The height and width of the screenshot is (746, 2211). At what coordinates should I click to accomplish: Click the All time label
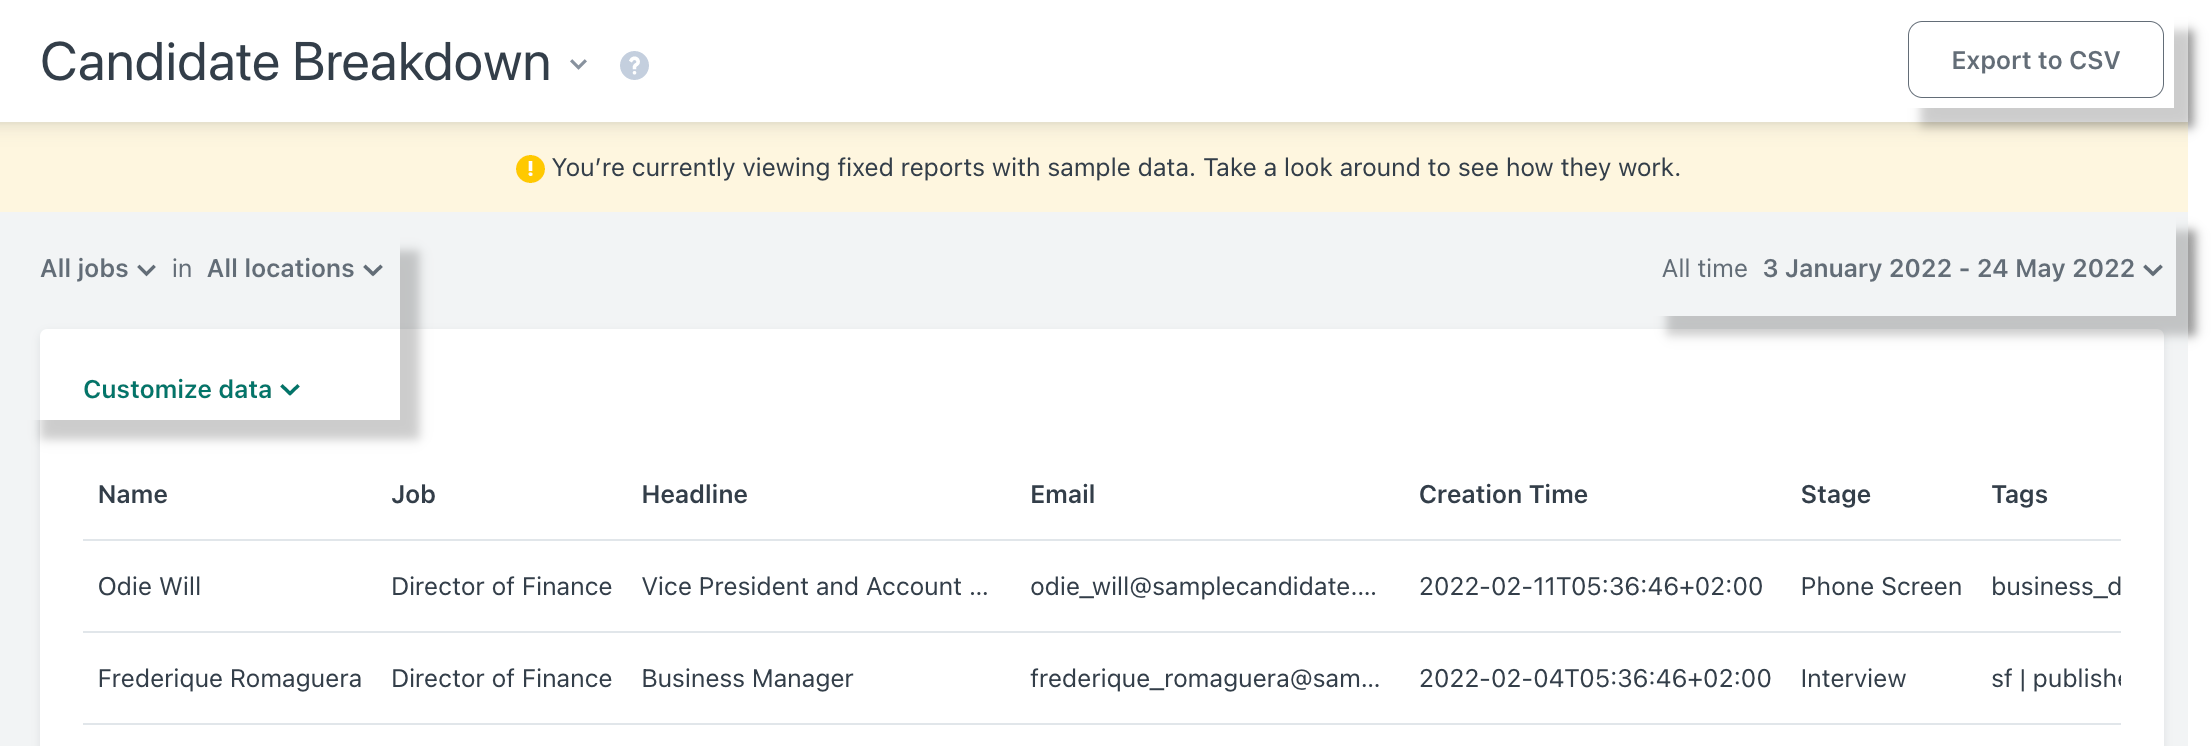1704,269
